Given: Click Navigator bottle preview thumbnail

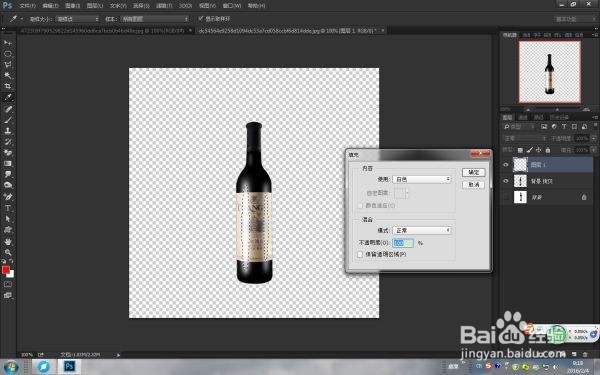Looking at the screenshot, I should (549, 72).
